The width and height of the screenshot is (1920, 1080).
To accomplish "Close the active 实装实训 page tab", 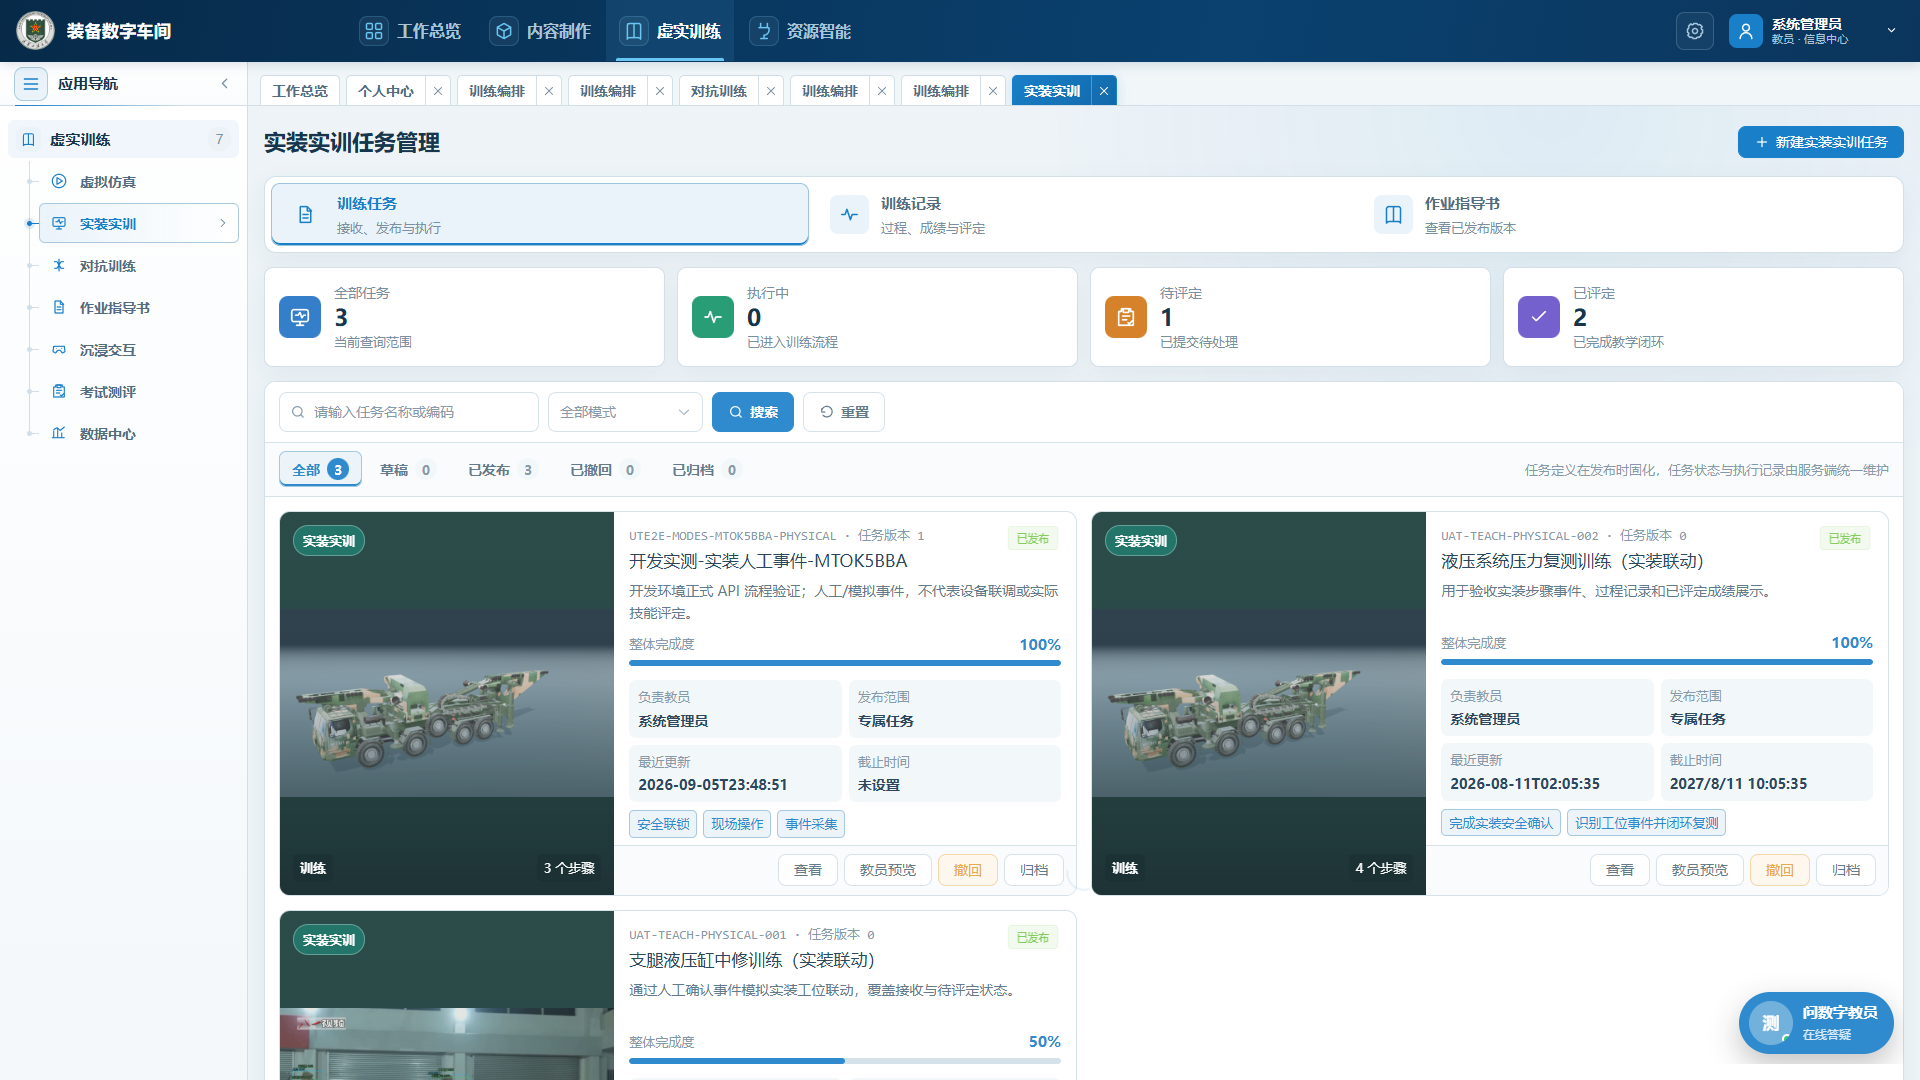I will pyautogui.click(x=1104, y=90).
